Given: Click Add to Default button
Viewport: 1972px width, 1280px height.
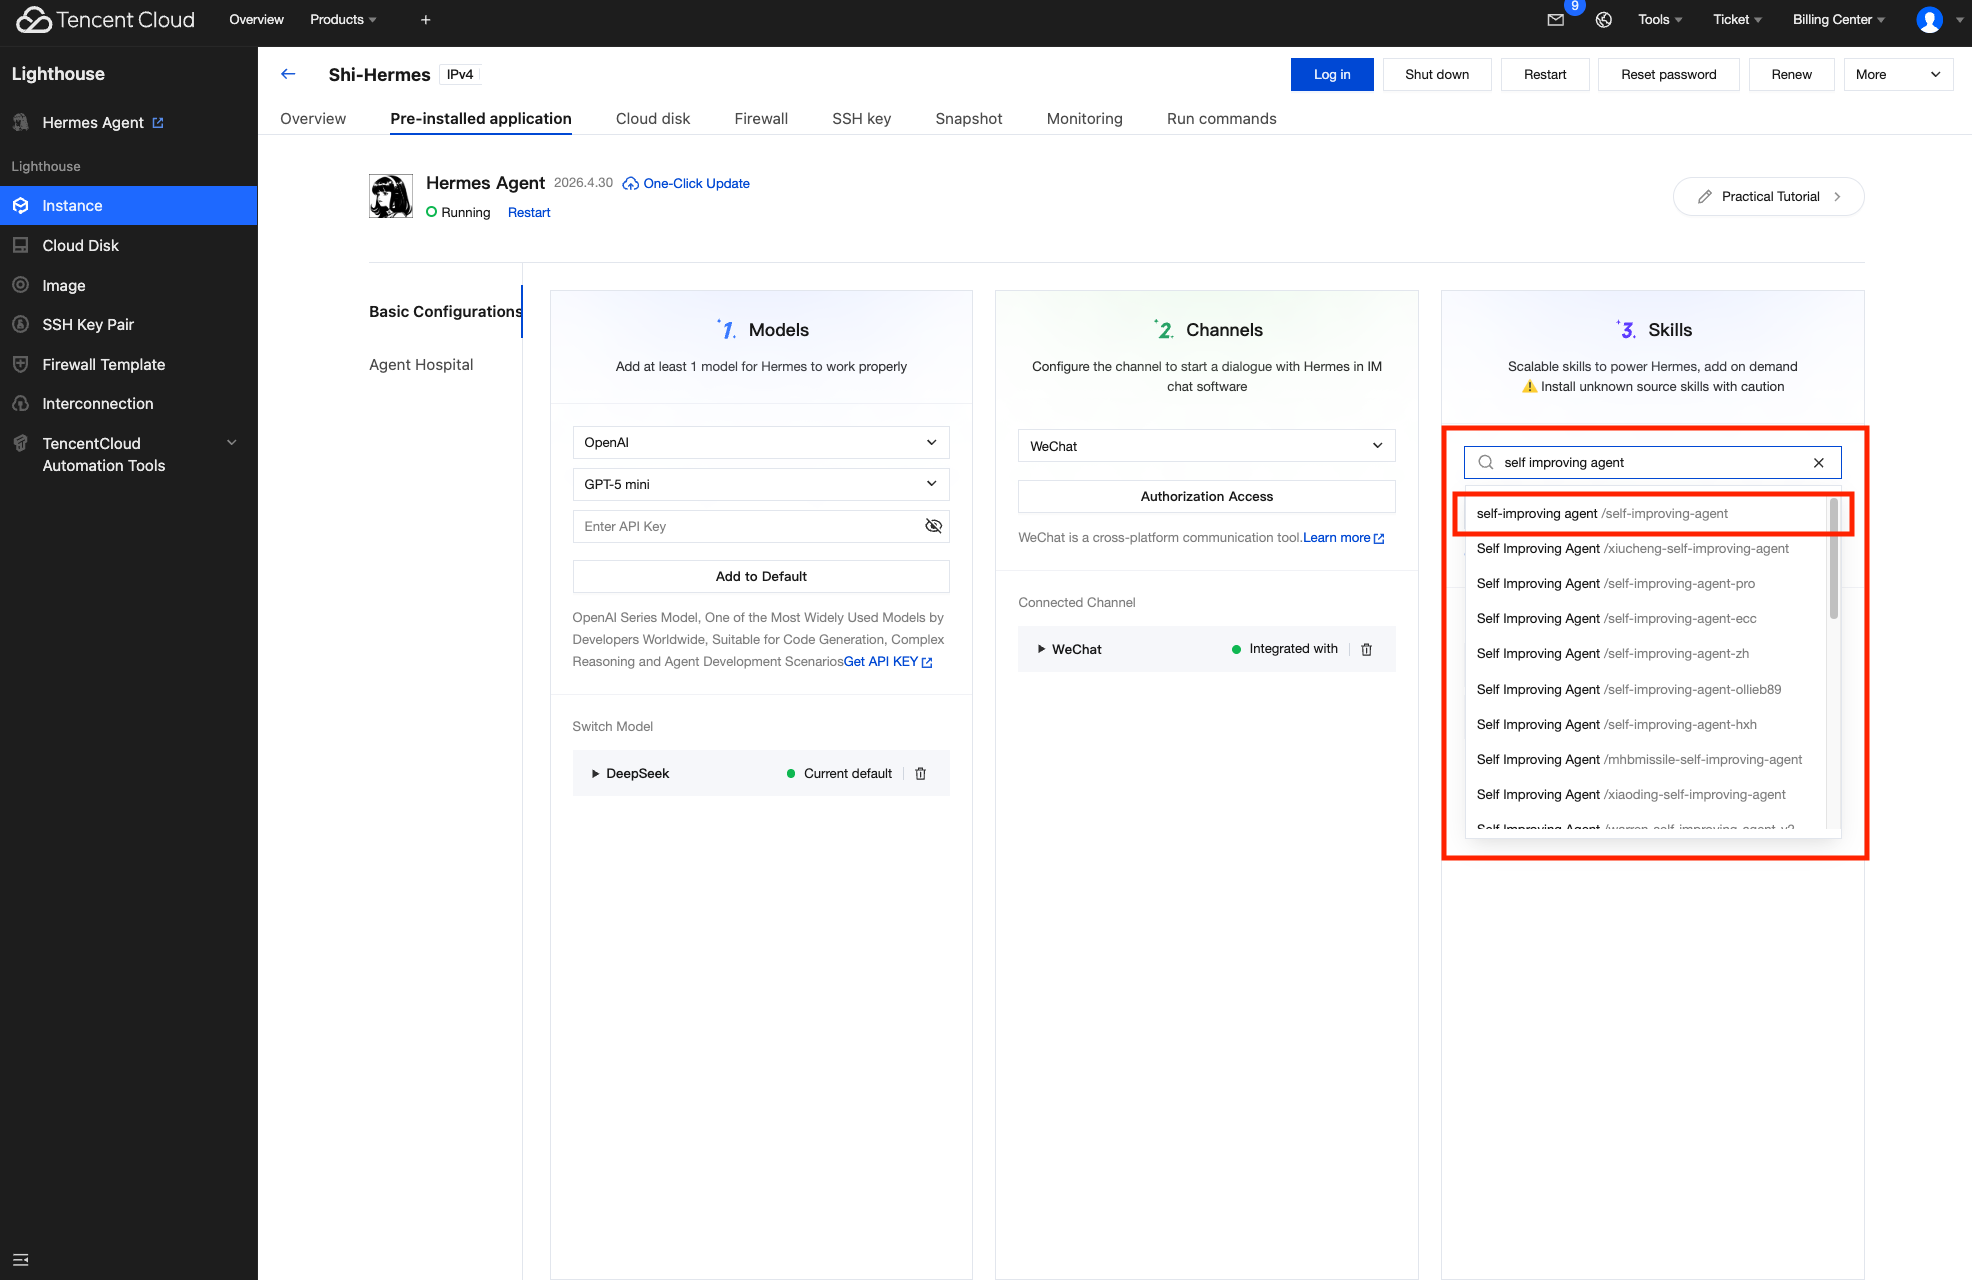Looking at the screenshot, I should point(761,576).
